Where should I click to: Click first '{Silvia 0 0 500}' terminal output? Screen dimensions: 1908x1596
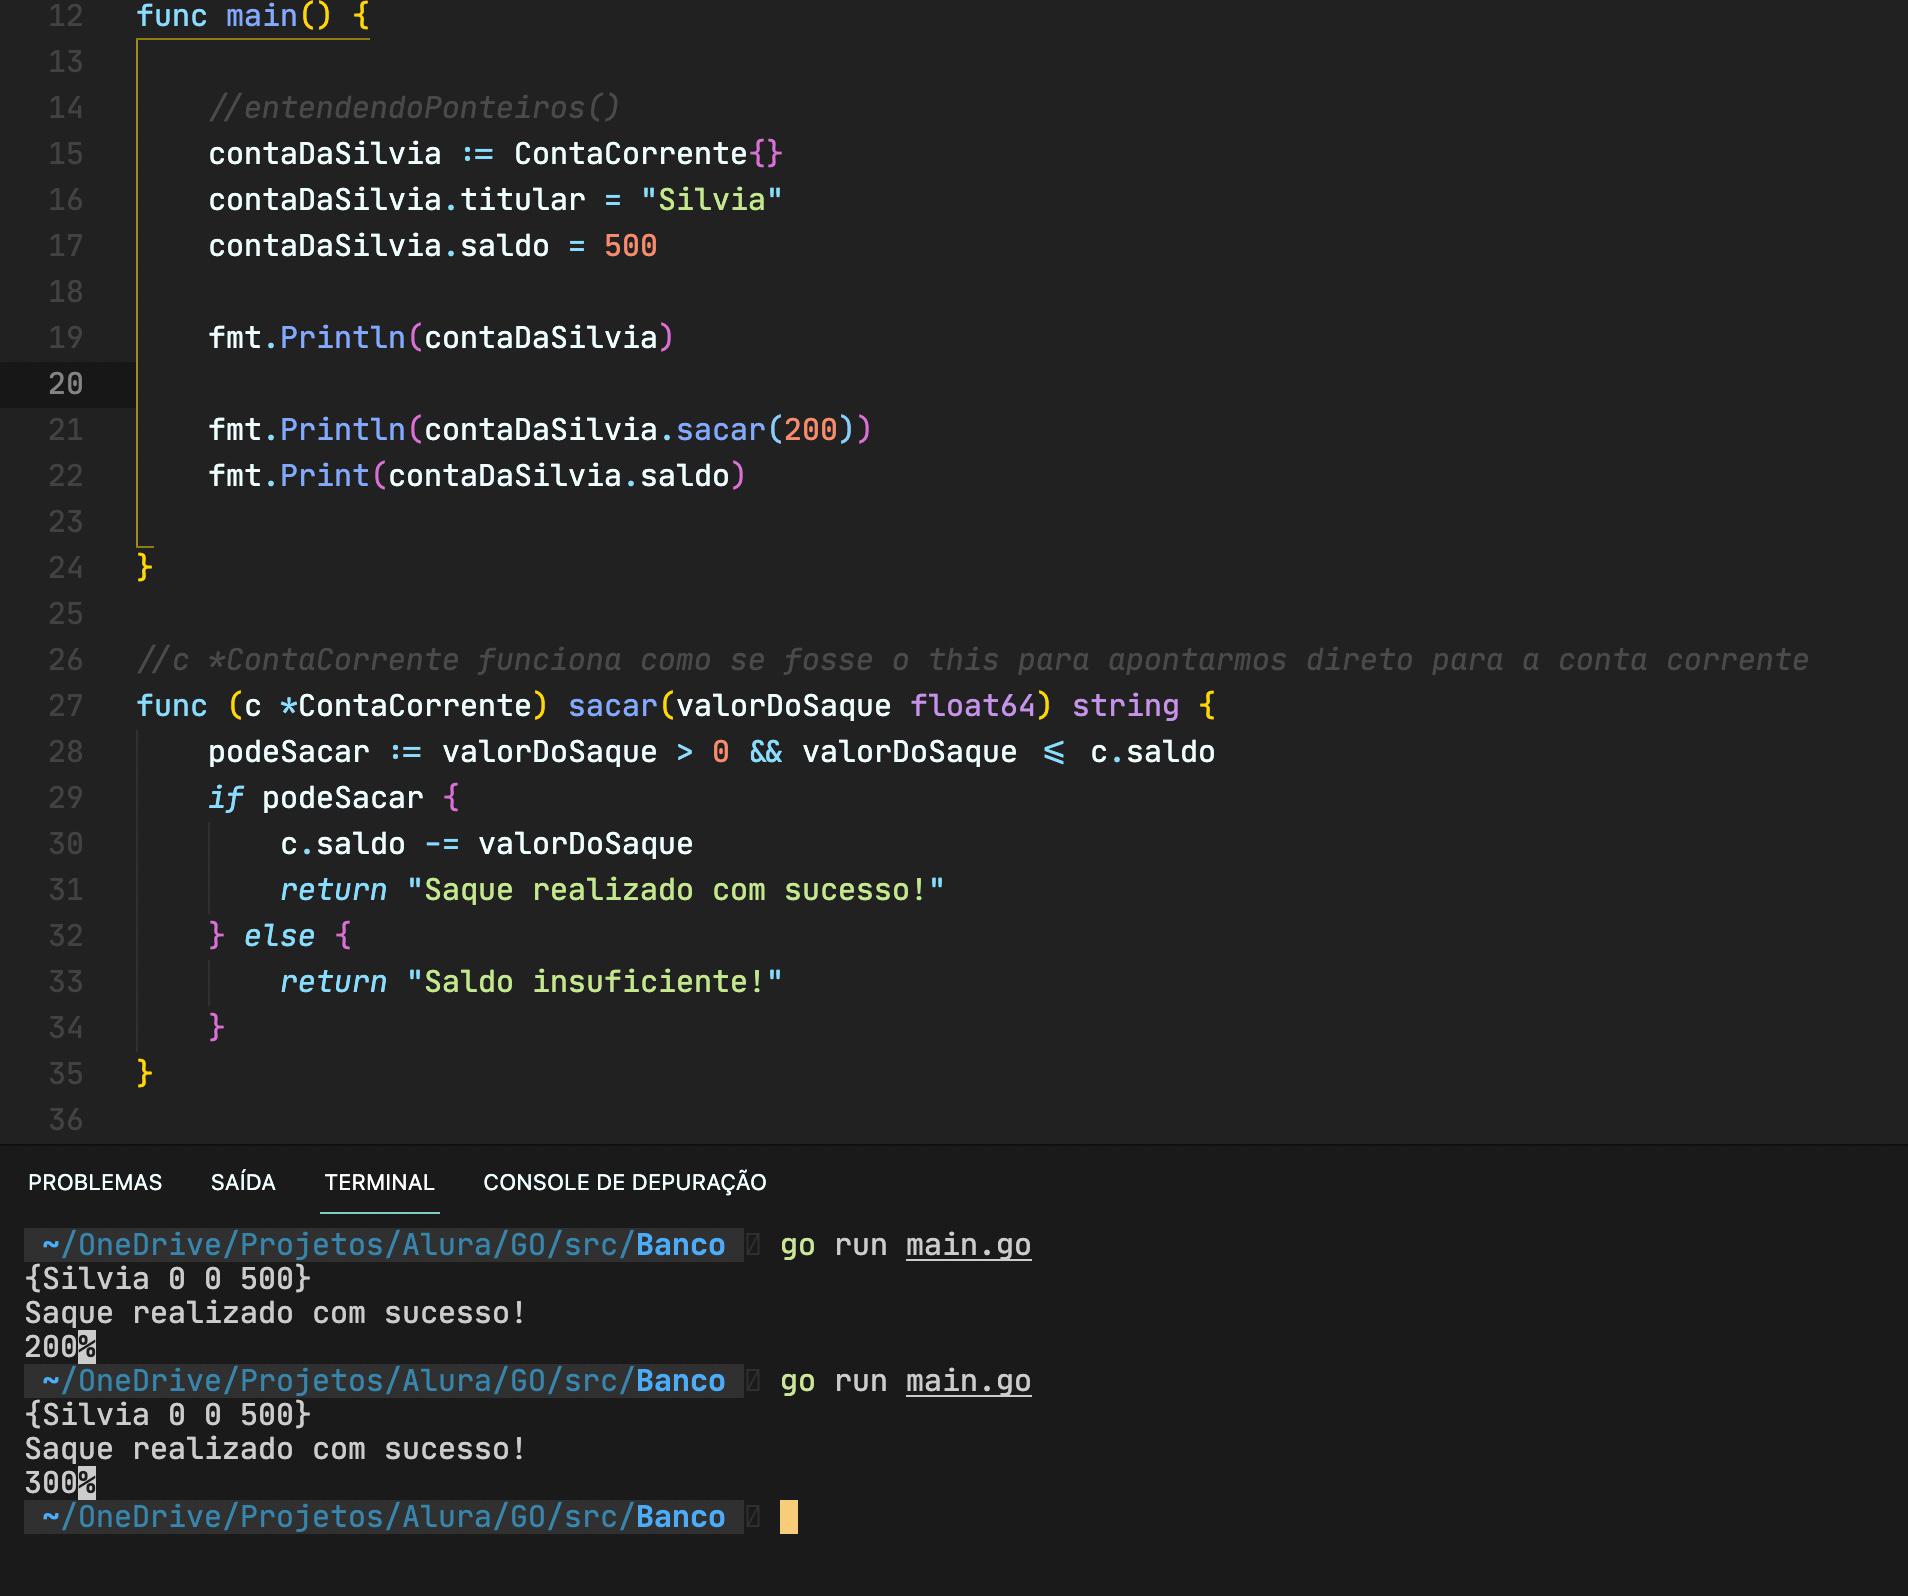[168, 1279]
